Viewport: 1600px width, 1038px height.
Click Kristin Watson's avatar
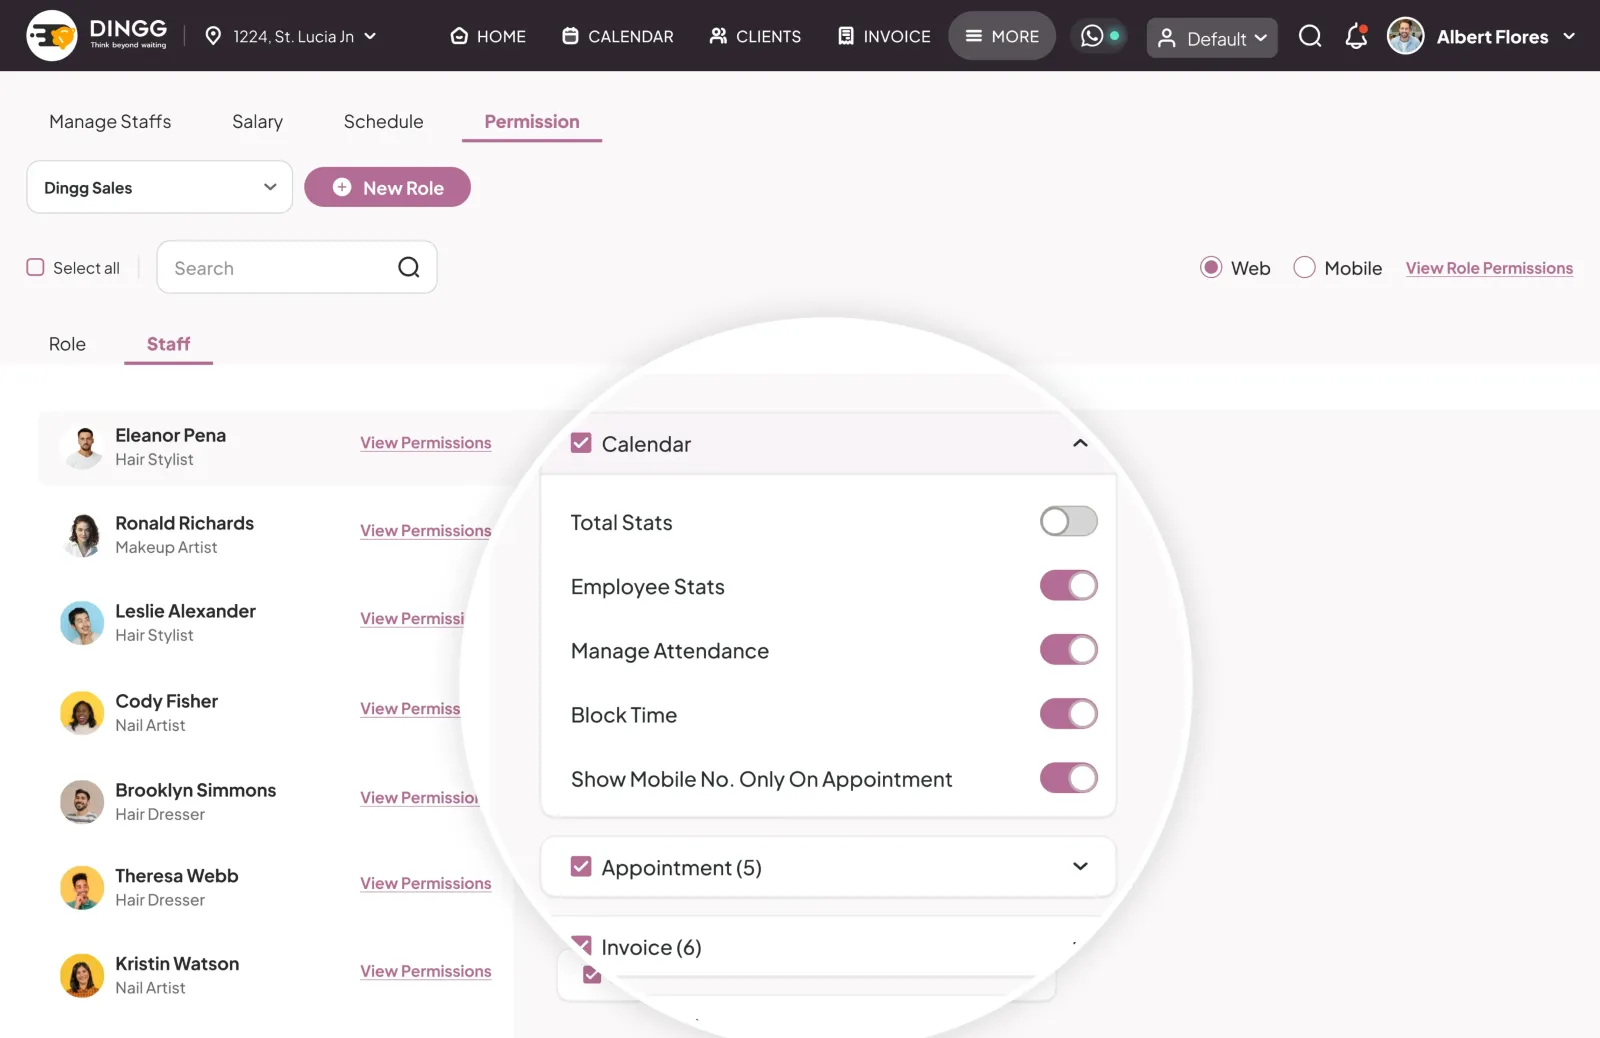tap(82, 976)
